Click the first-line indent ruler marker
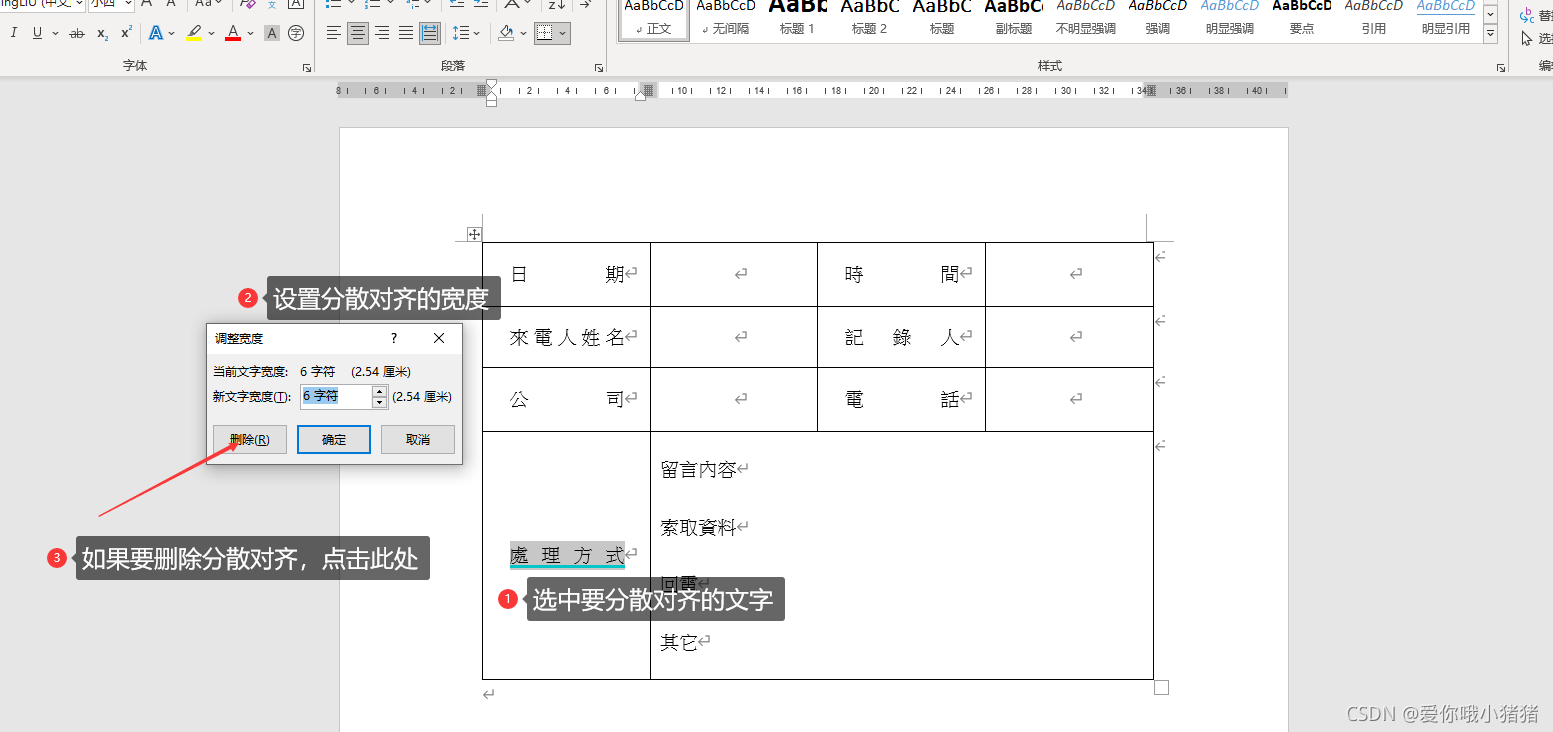The image size is (1553, 732). [491, 84]
